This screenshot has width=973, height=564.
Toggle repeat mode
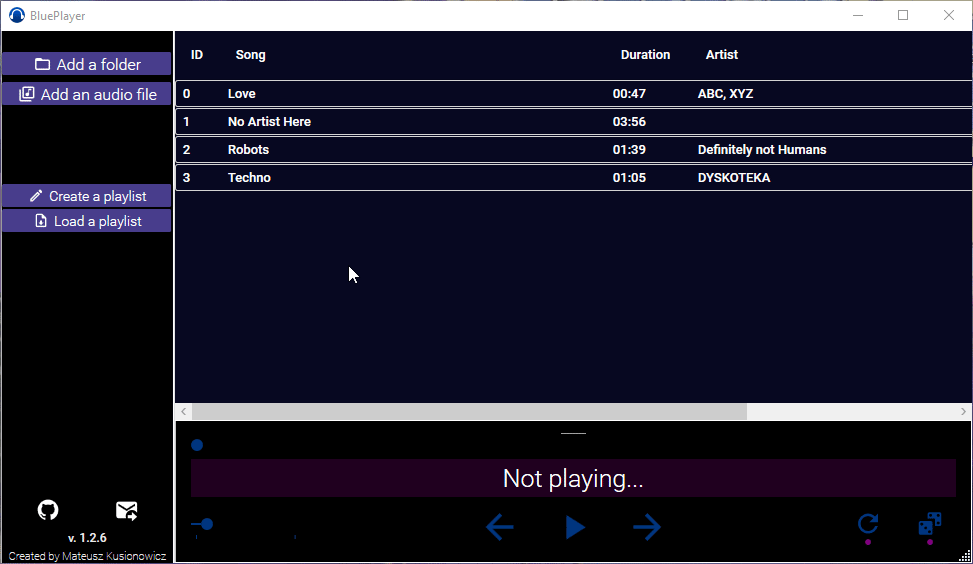coord(868,524)
